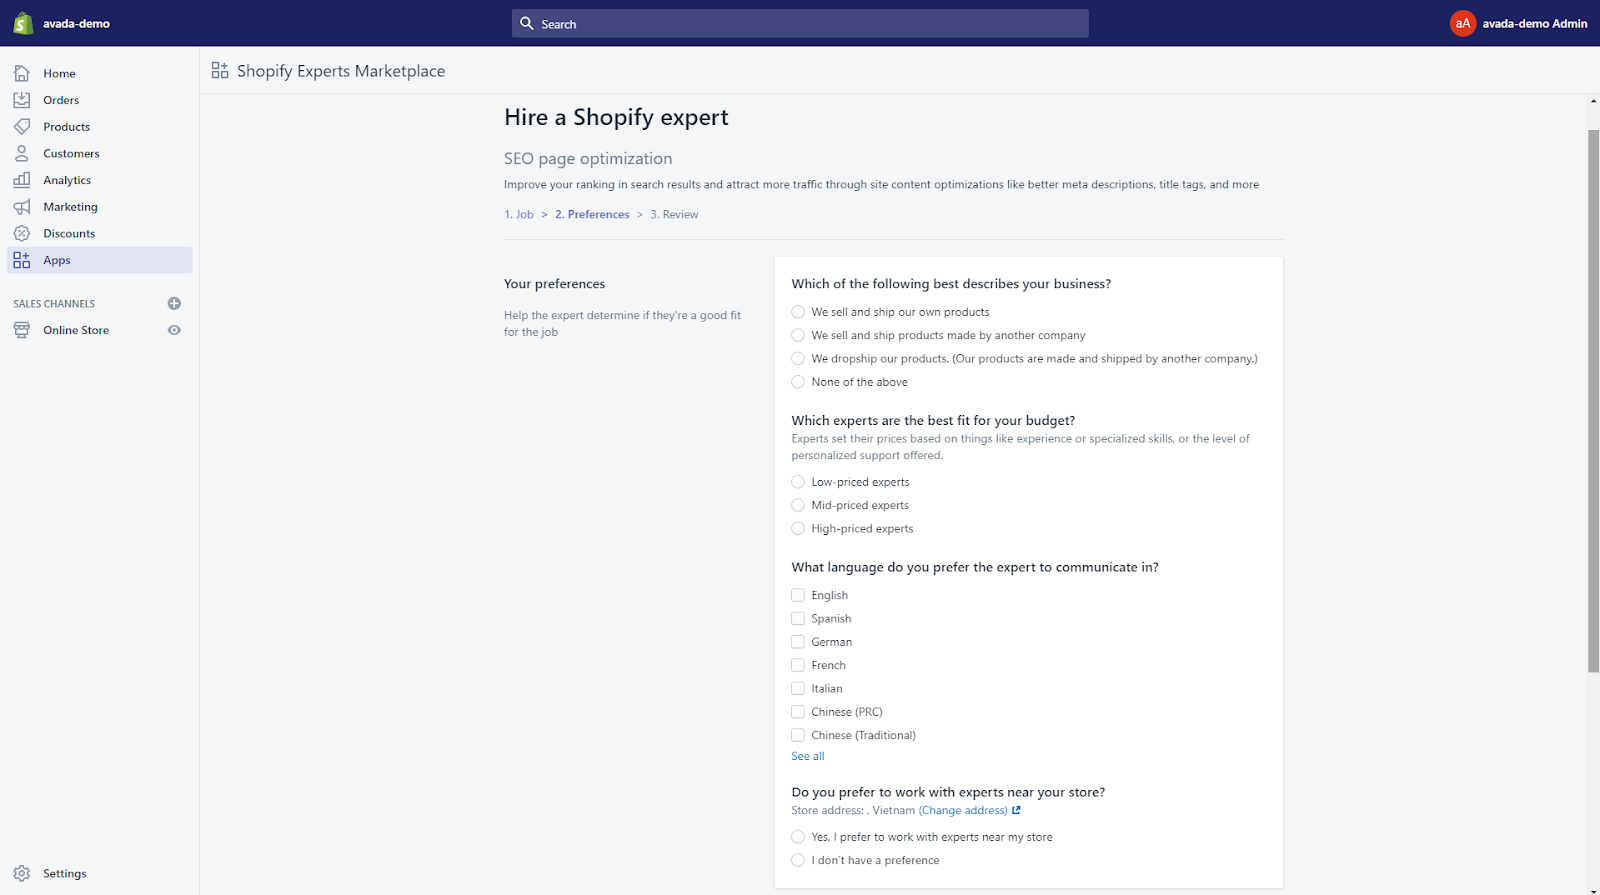Image resolution: width=1600 pixels, height=895 pixels.
Task: Click the Change address link
Action: pos(963,810)
